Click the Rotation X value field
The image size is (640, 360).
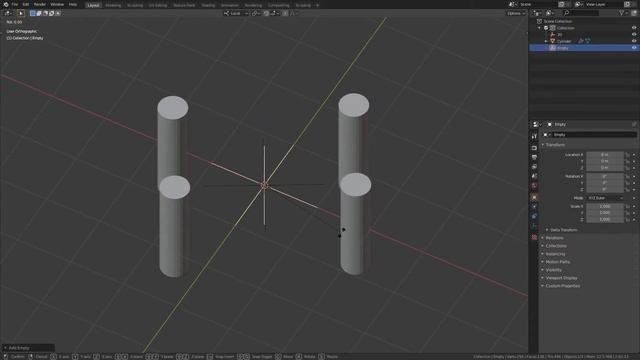(x=605, y=176)
